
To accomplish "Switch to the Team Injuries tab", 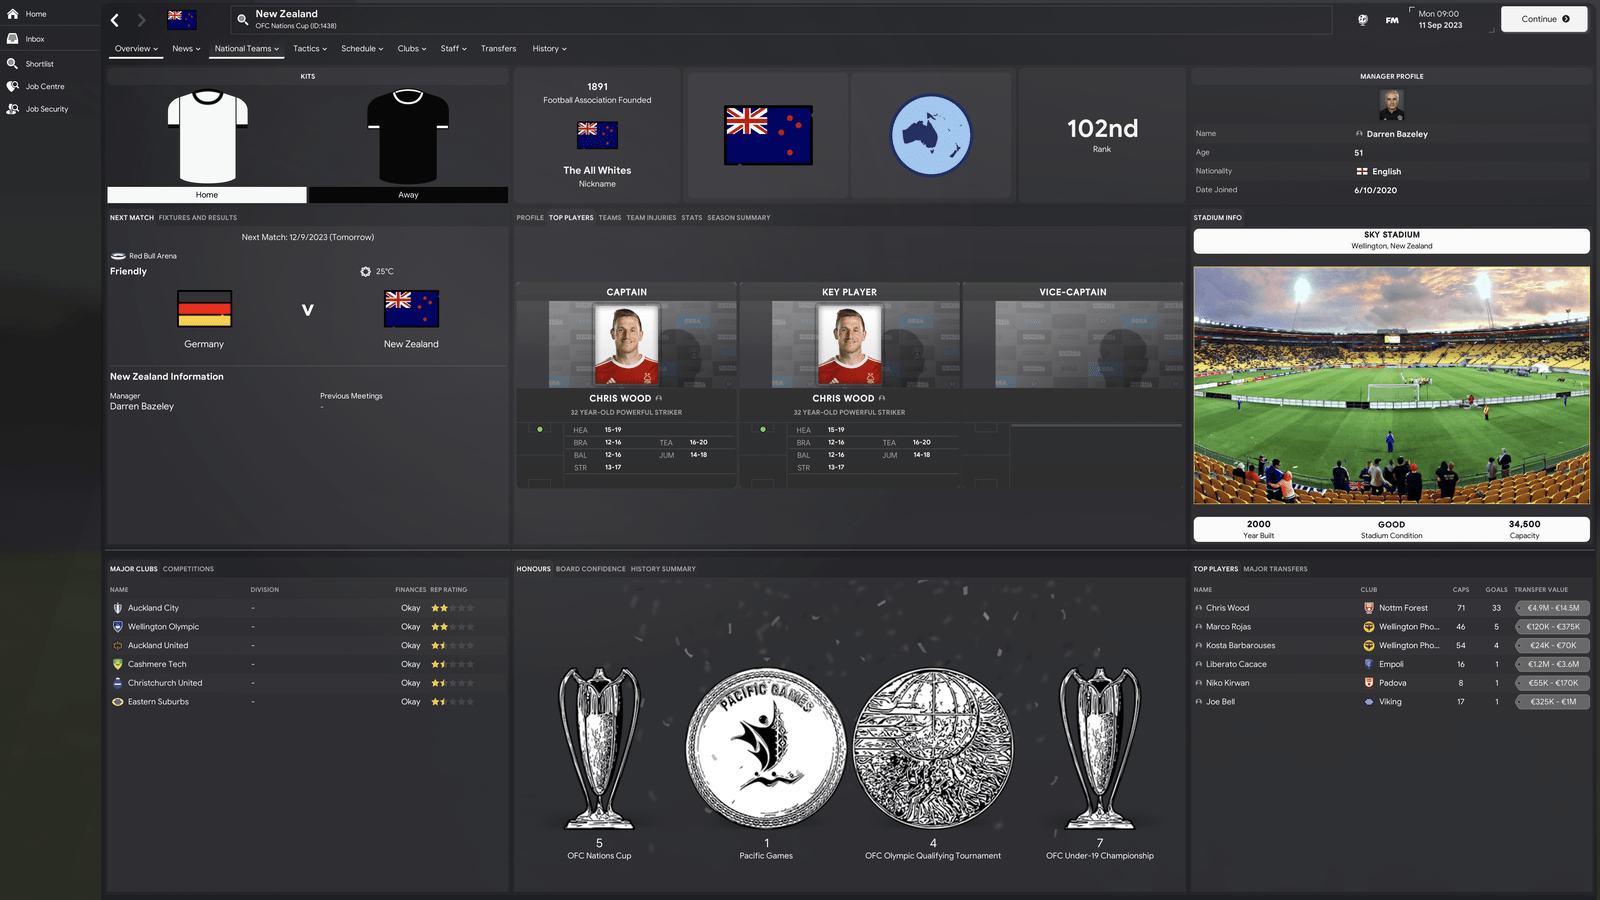I will [x=651, y=218].
